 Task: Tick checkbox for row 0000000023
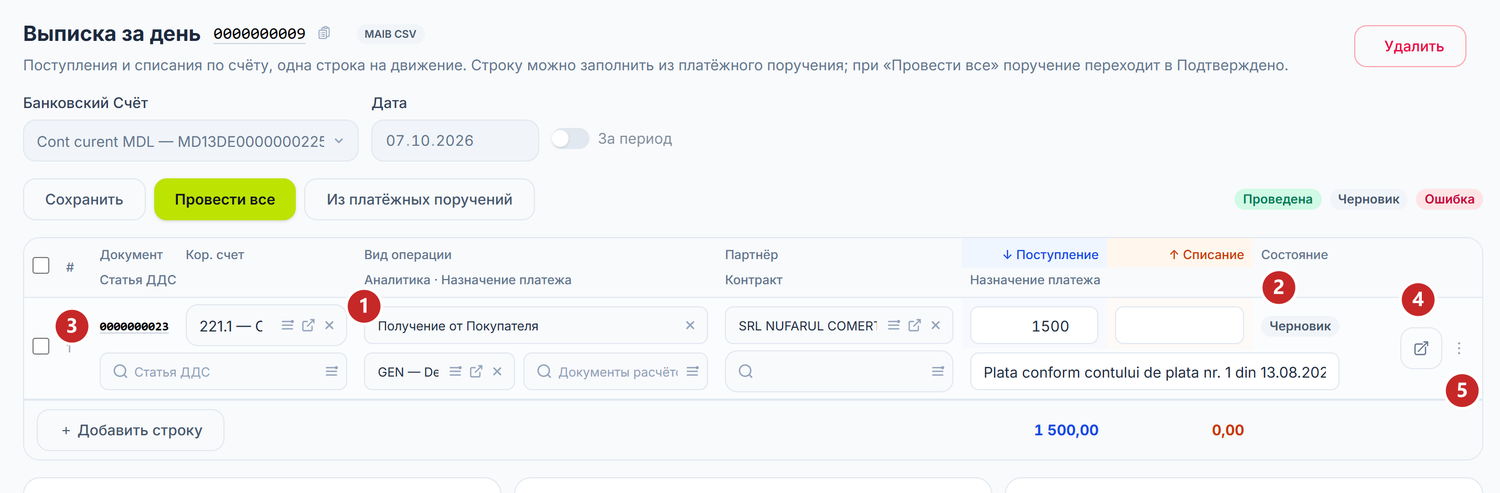[41, 347]
